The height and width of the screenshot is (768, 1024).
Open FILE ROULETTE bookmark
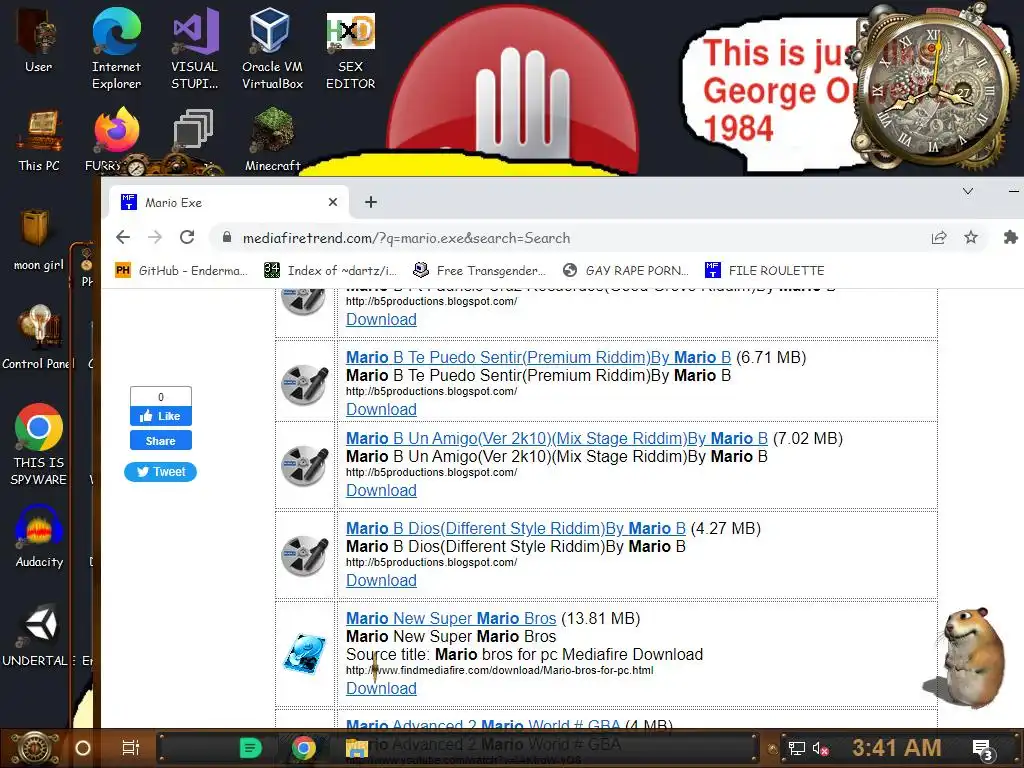pos(765,270)
